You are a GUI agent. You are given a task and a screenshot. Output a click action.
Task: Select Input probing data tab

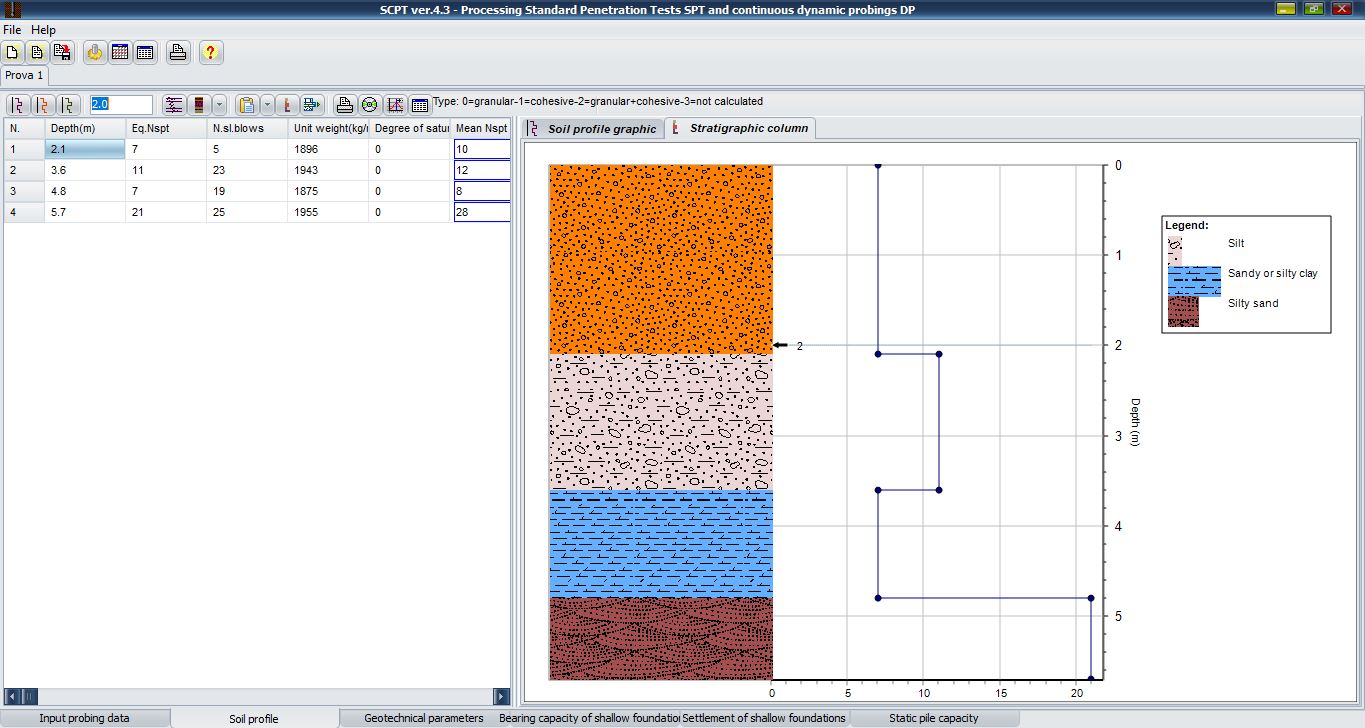pos(84,718)
